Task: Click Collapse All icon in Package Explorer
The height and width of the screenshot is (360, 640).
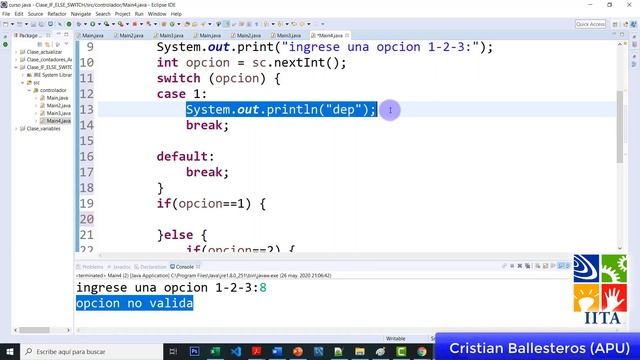Action: [40, 44]
